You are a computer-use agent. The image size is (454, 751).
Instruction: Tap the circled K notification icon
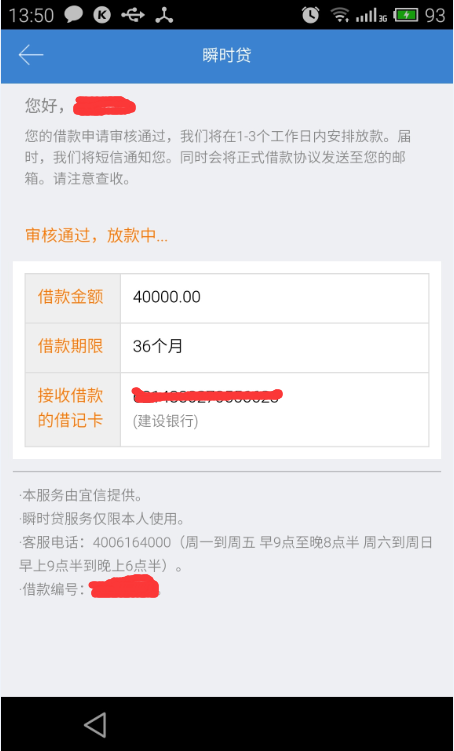tap(102, 15)
